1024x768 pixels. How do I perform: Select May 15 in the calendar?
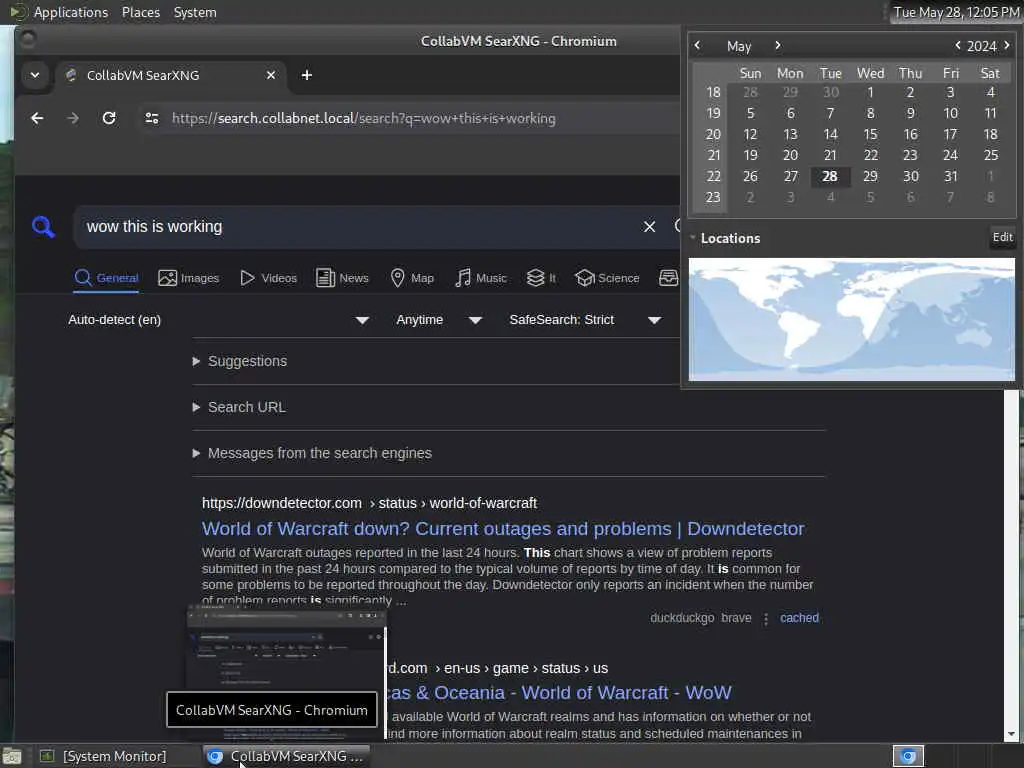click(871, 135)
